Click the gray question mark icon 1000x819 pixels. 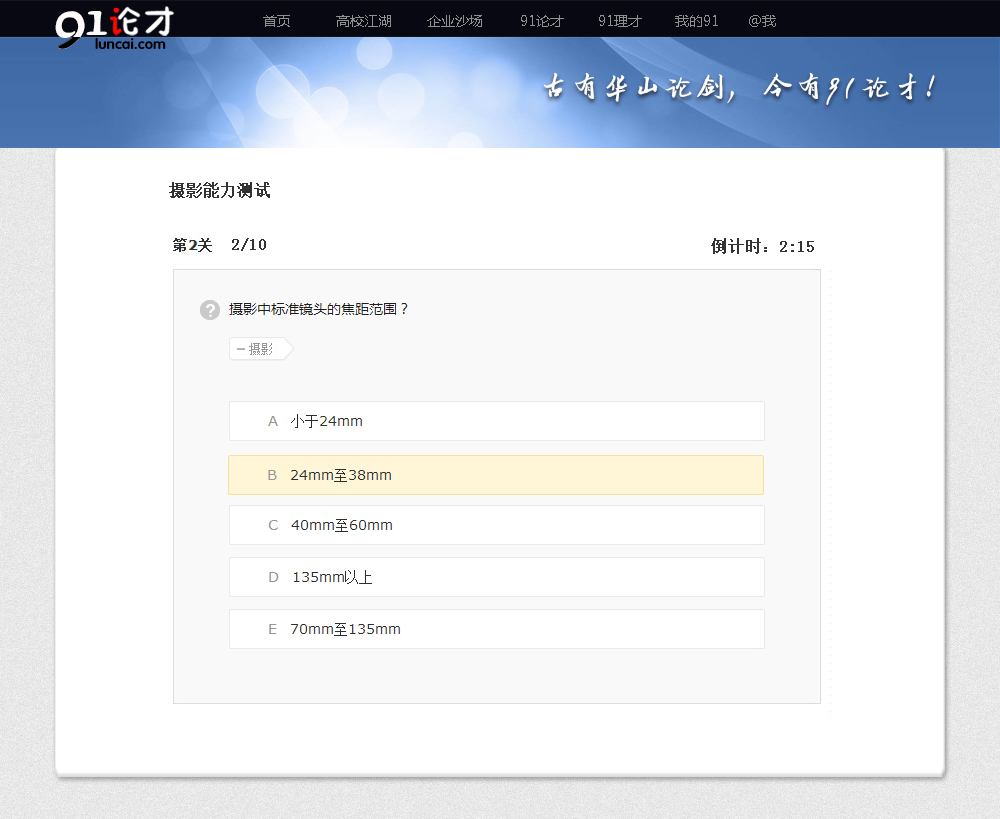point(209,310)
